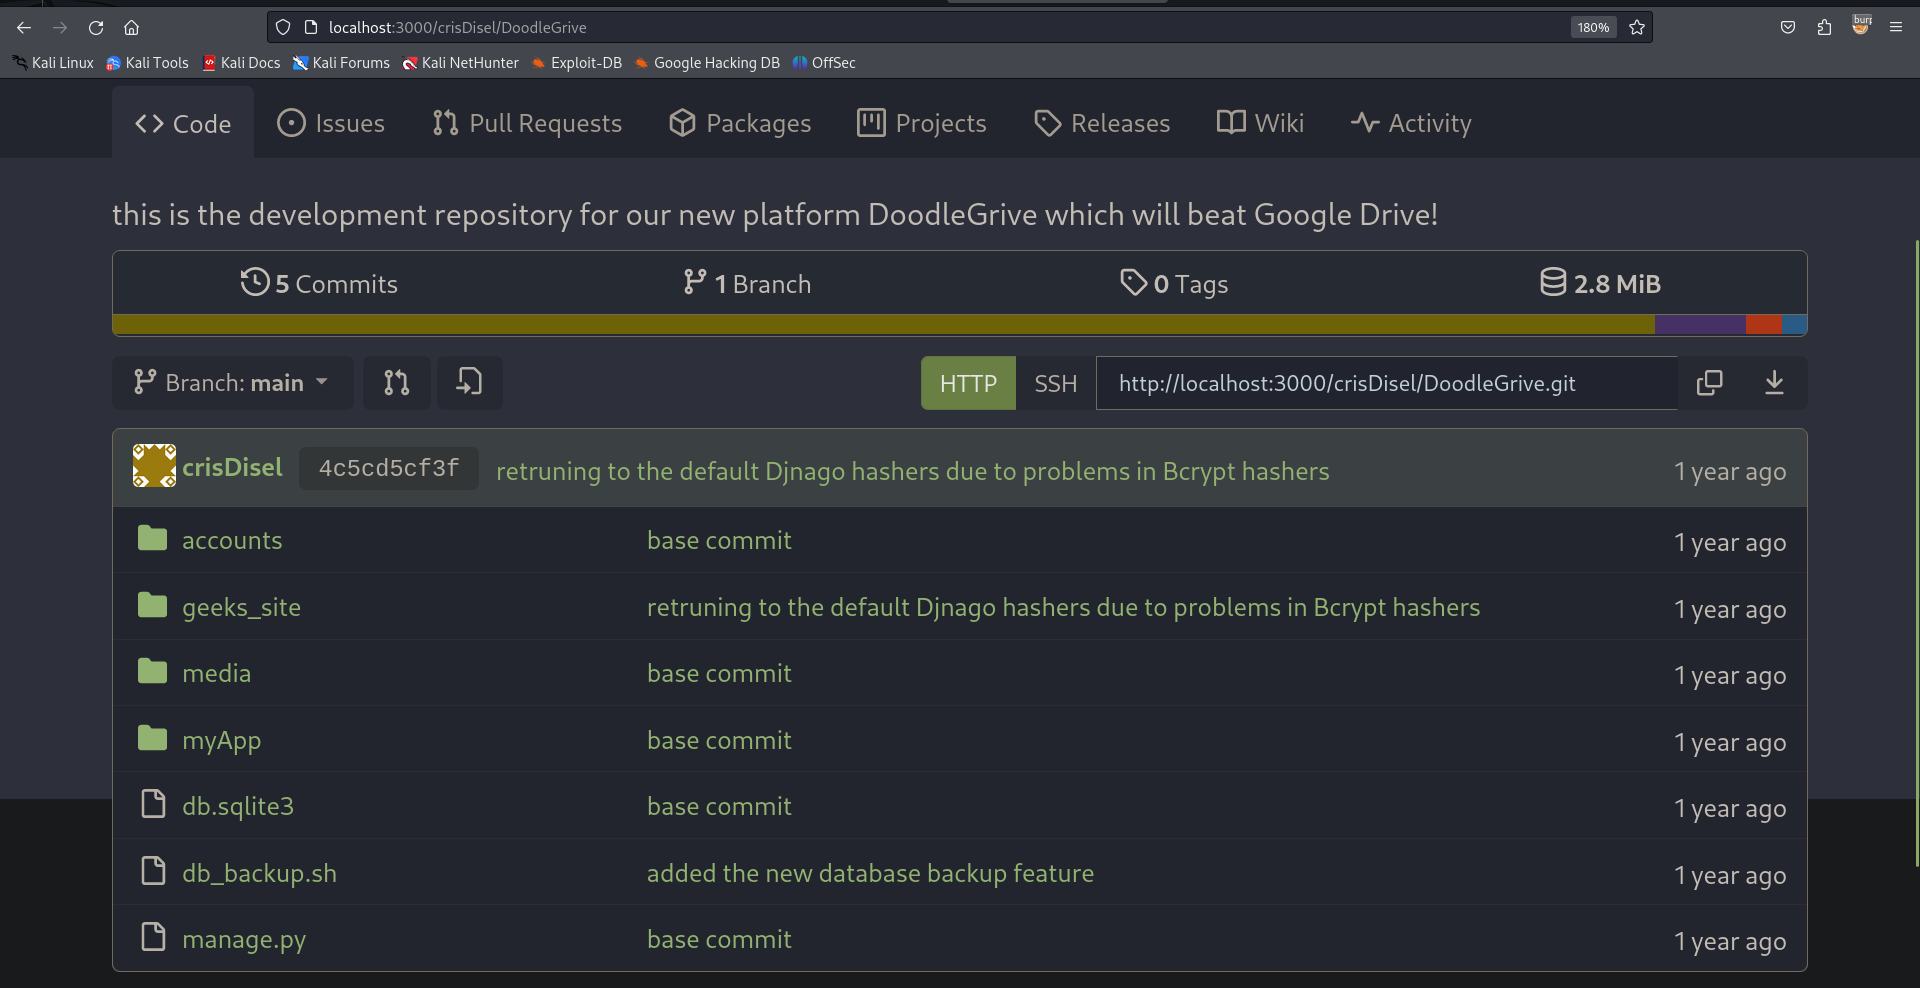
Task: Open the browser extensions icon
Action: (1824, 27)
